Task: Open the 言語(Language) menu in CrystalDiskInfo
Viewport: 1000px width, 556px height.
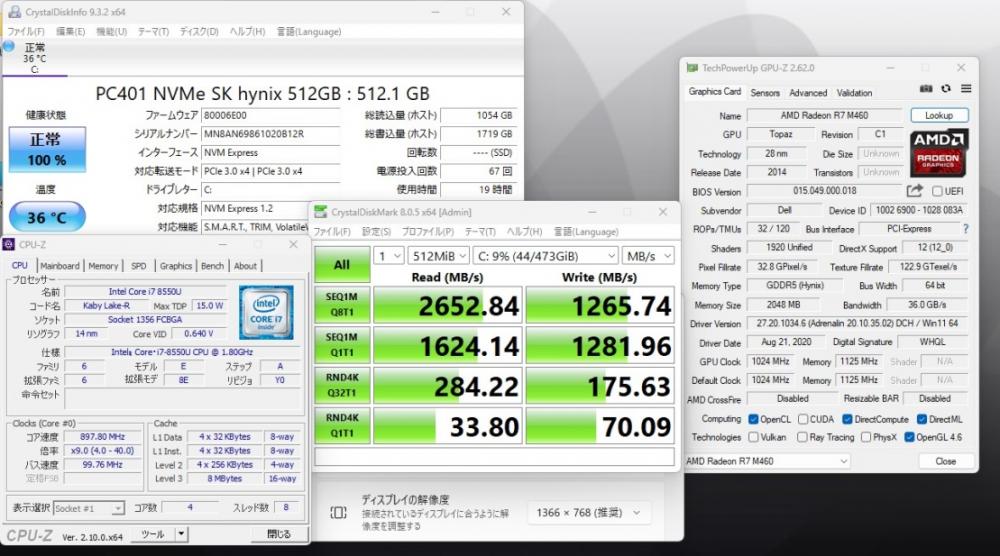Action: [309, 31]
